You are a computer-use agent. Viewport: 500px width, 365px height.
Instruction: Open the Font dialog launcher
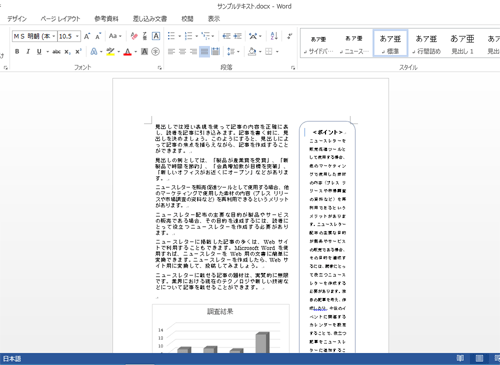pos(160,68)
